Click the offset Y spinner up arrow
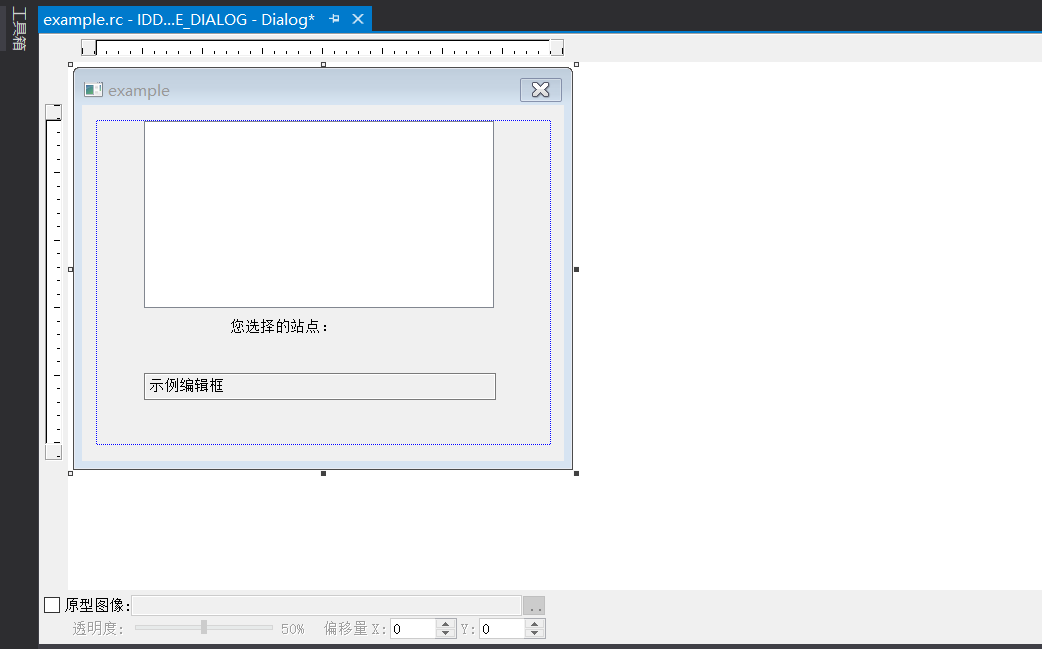The width and height of the screenshot is (1042, 649). [536, 623]
